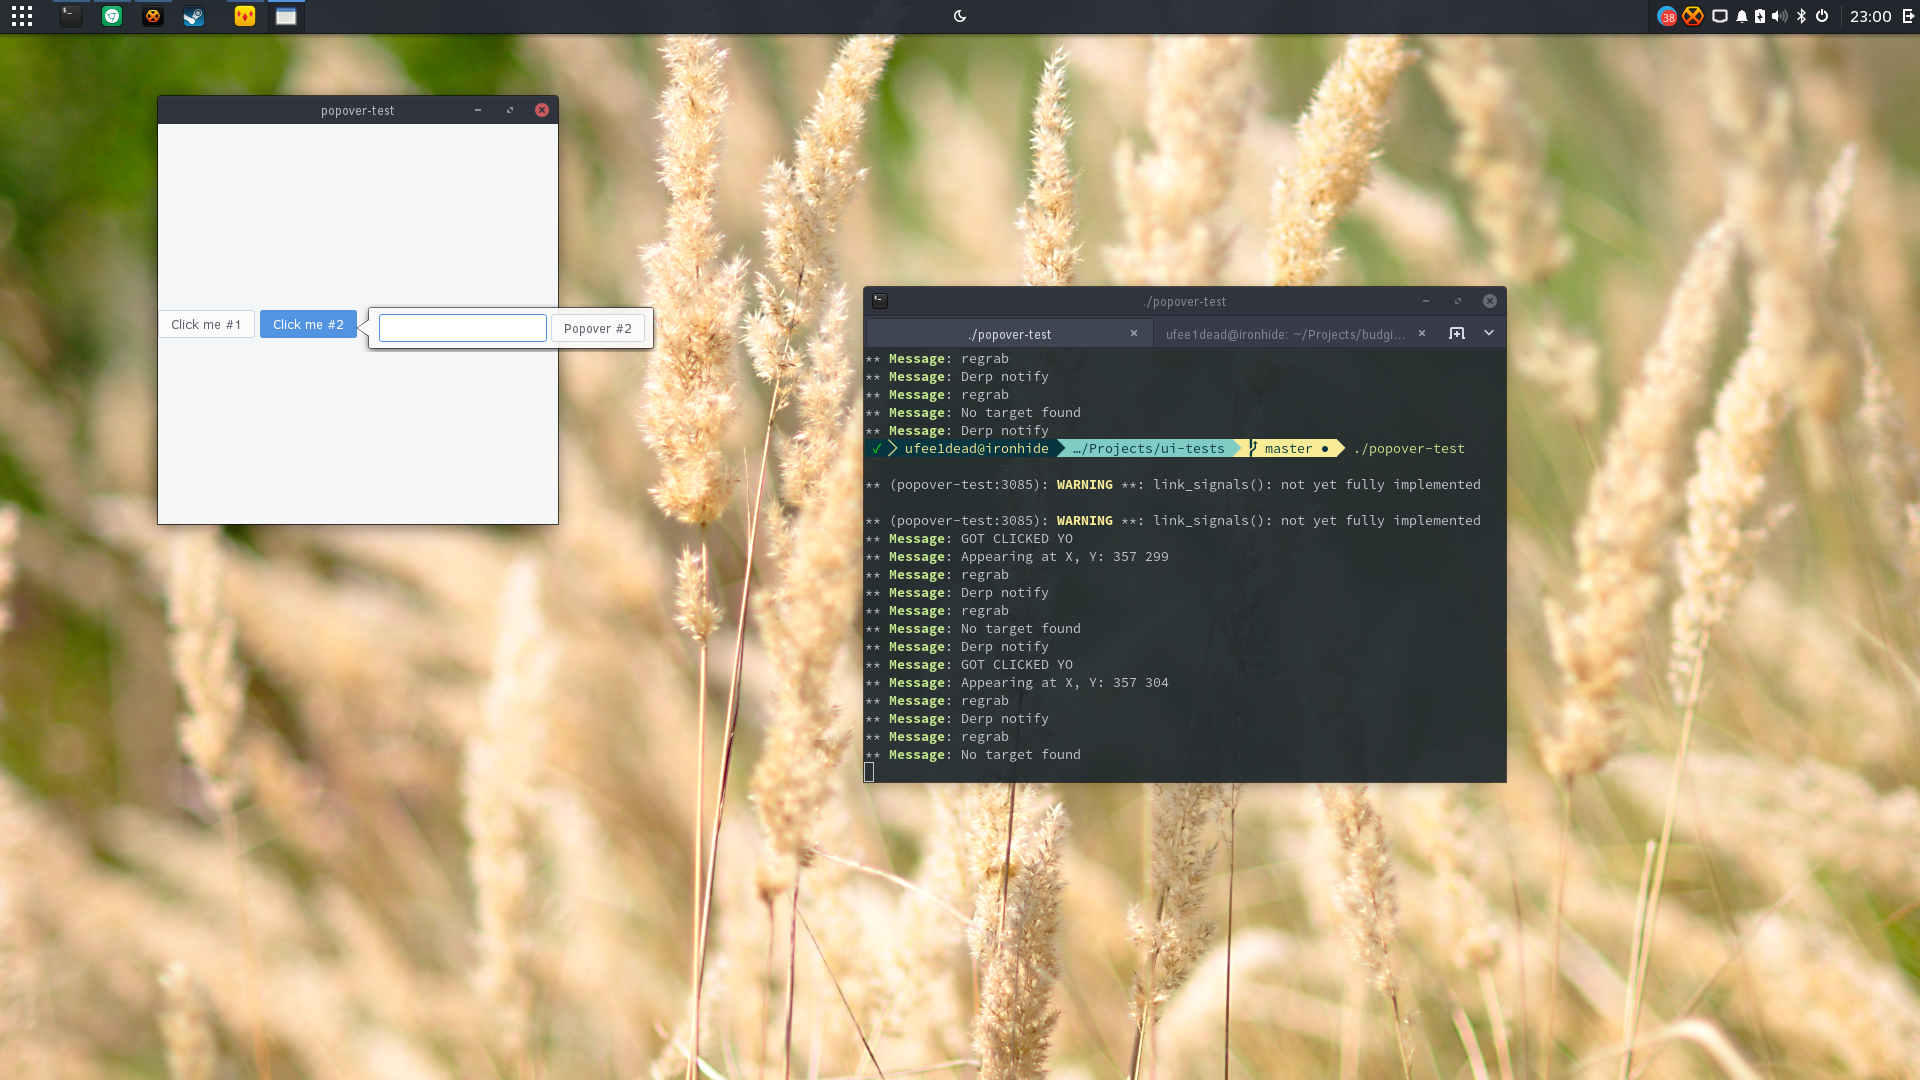Launch Steam from the top panel
The height and width of the screenshot is (1080, 1920).
193,16
